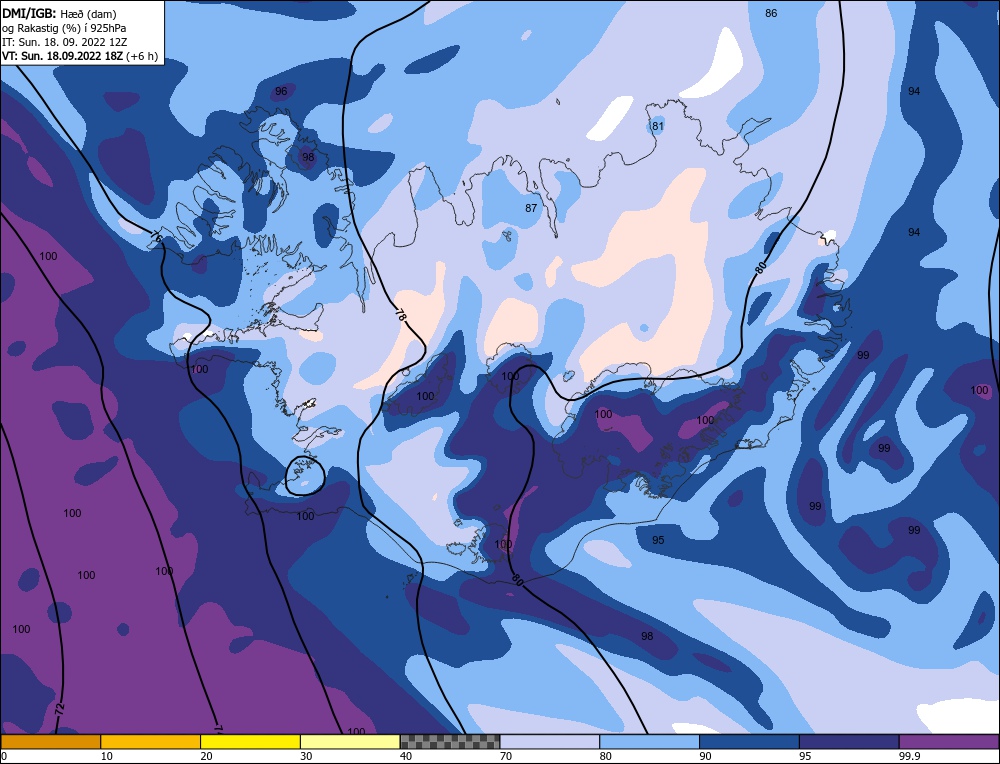Click the 'IT: Sun. 18. 09. 2022 12Z' line
Screen dimensions: 1000x764
point(64,42)
